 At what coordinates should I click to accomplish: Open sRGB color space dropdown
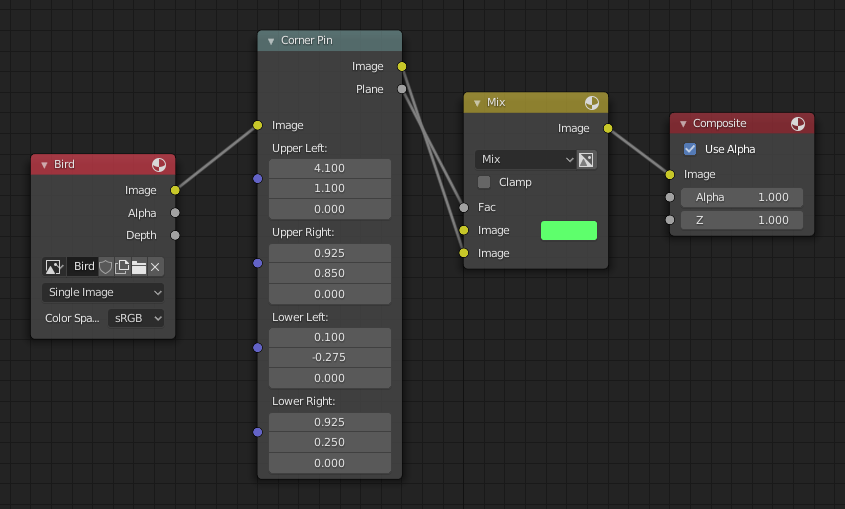coord(136,318)
